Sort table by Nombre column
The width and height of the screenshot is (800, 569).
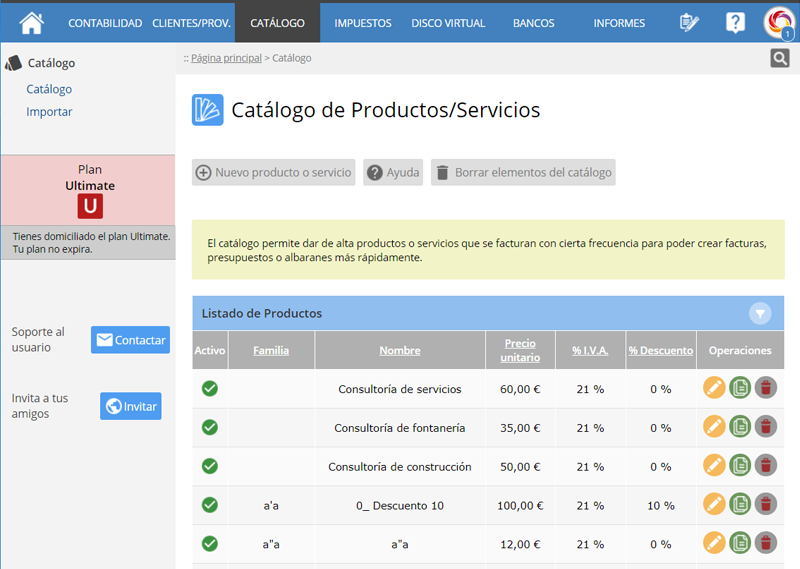(x=400, y=351)
